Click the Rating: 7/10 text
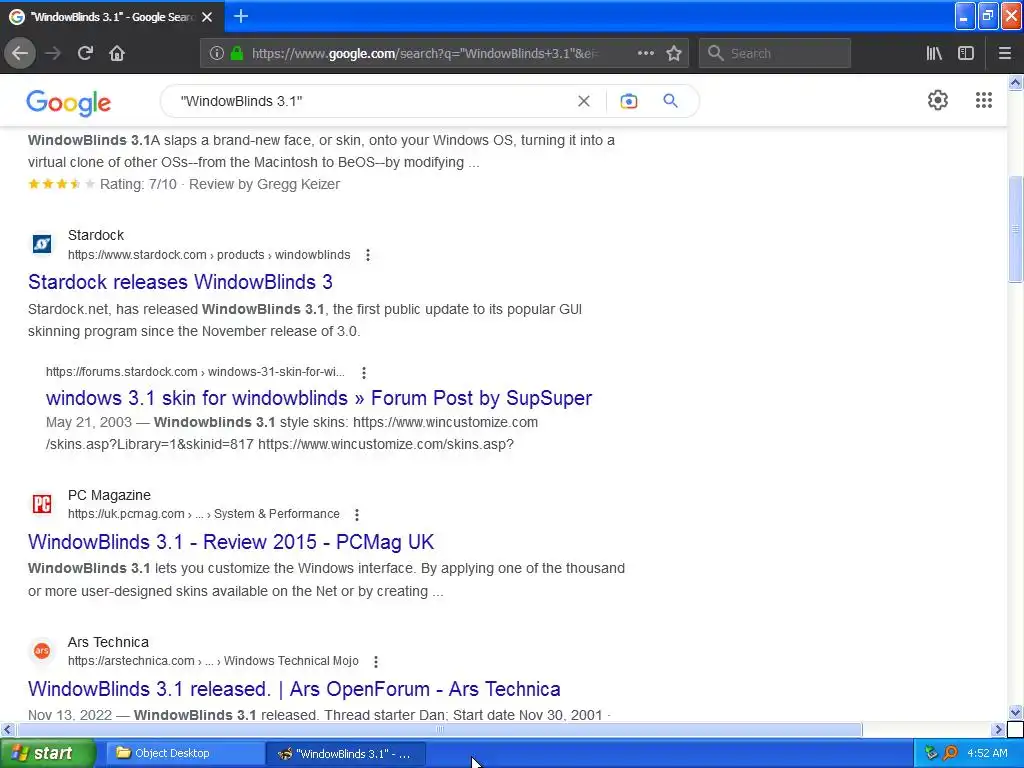 (x=138, y=184)
